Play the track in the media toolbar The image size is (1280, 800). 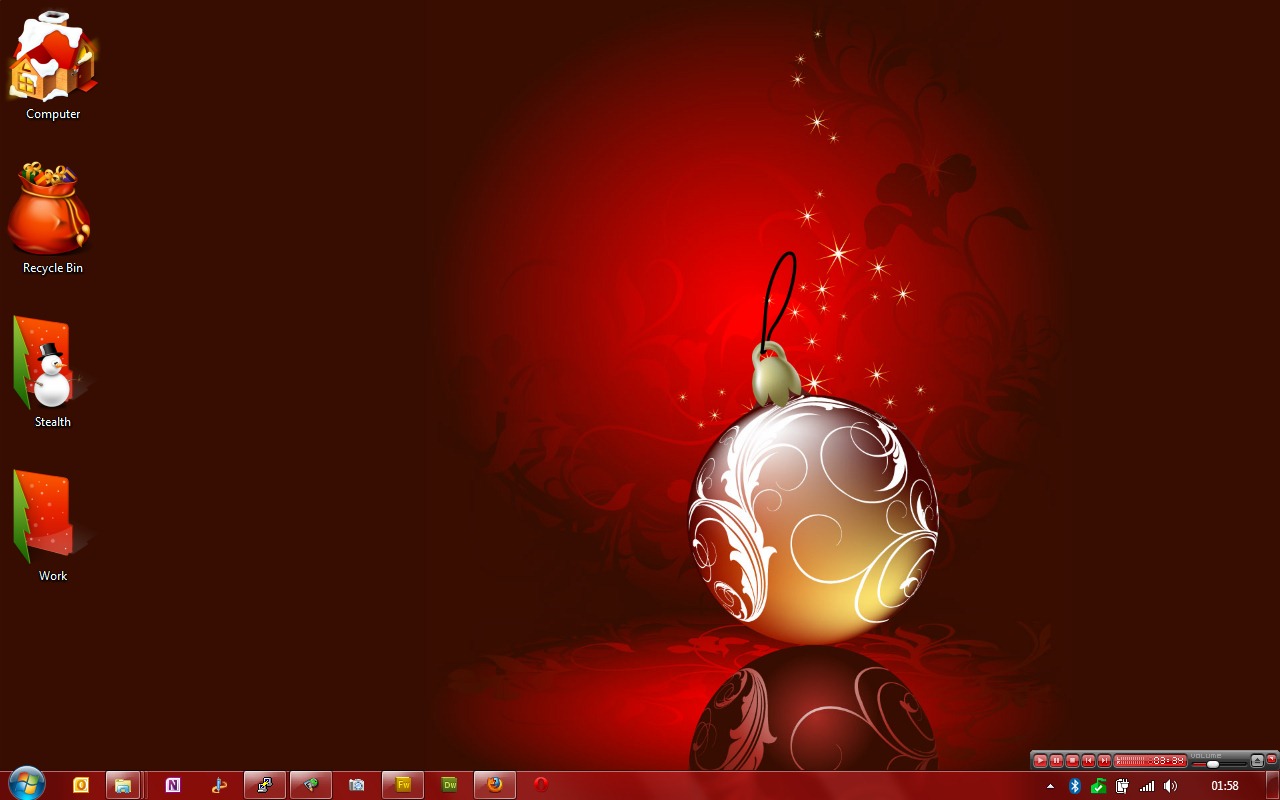click(1040, 761)
